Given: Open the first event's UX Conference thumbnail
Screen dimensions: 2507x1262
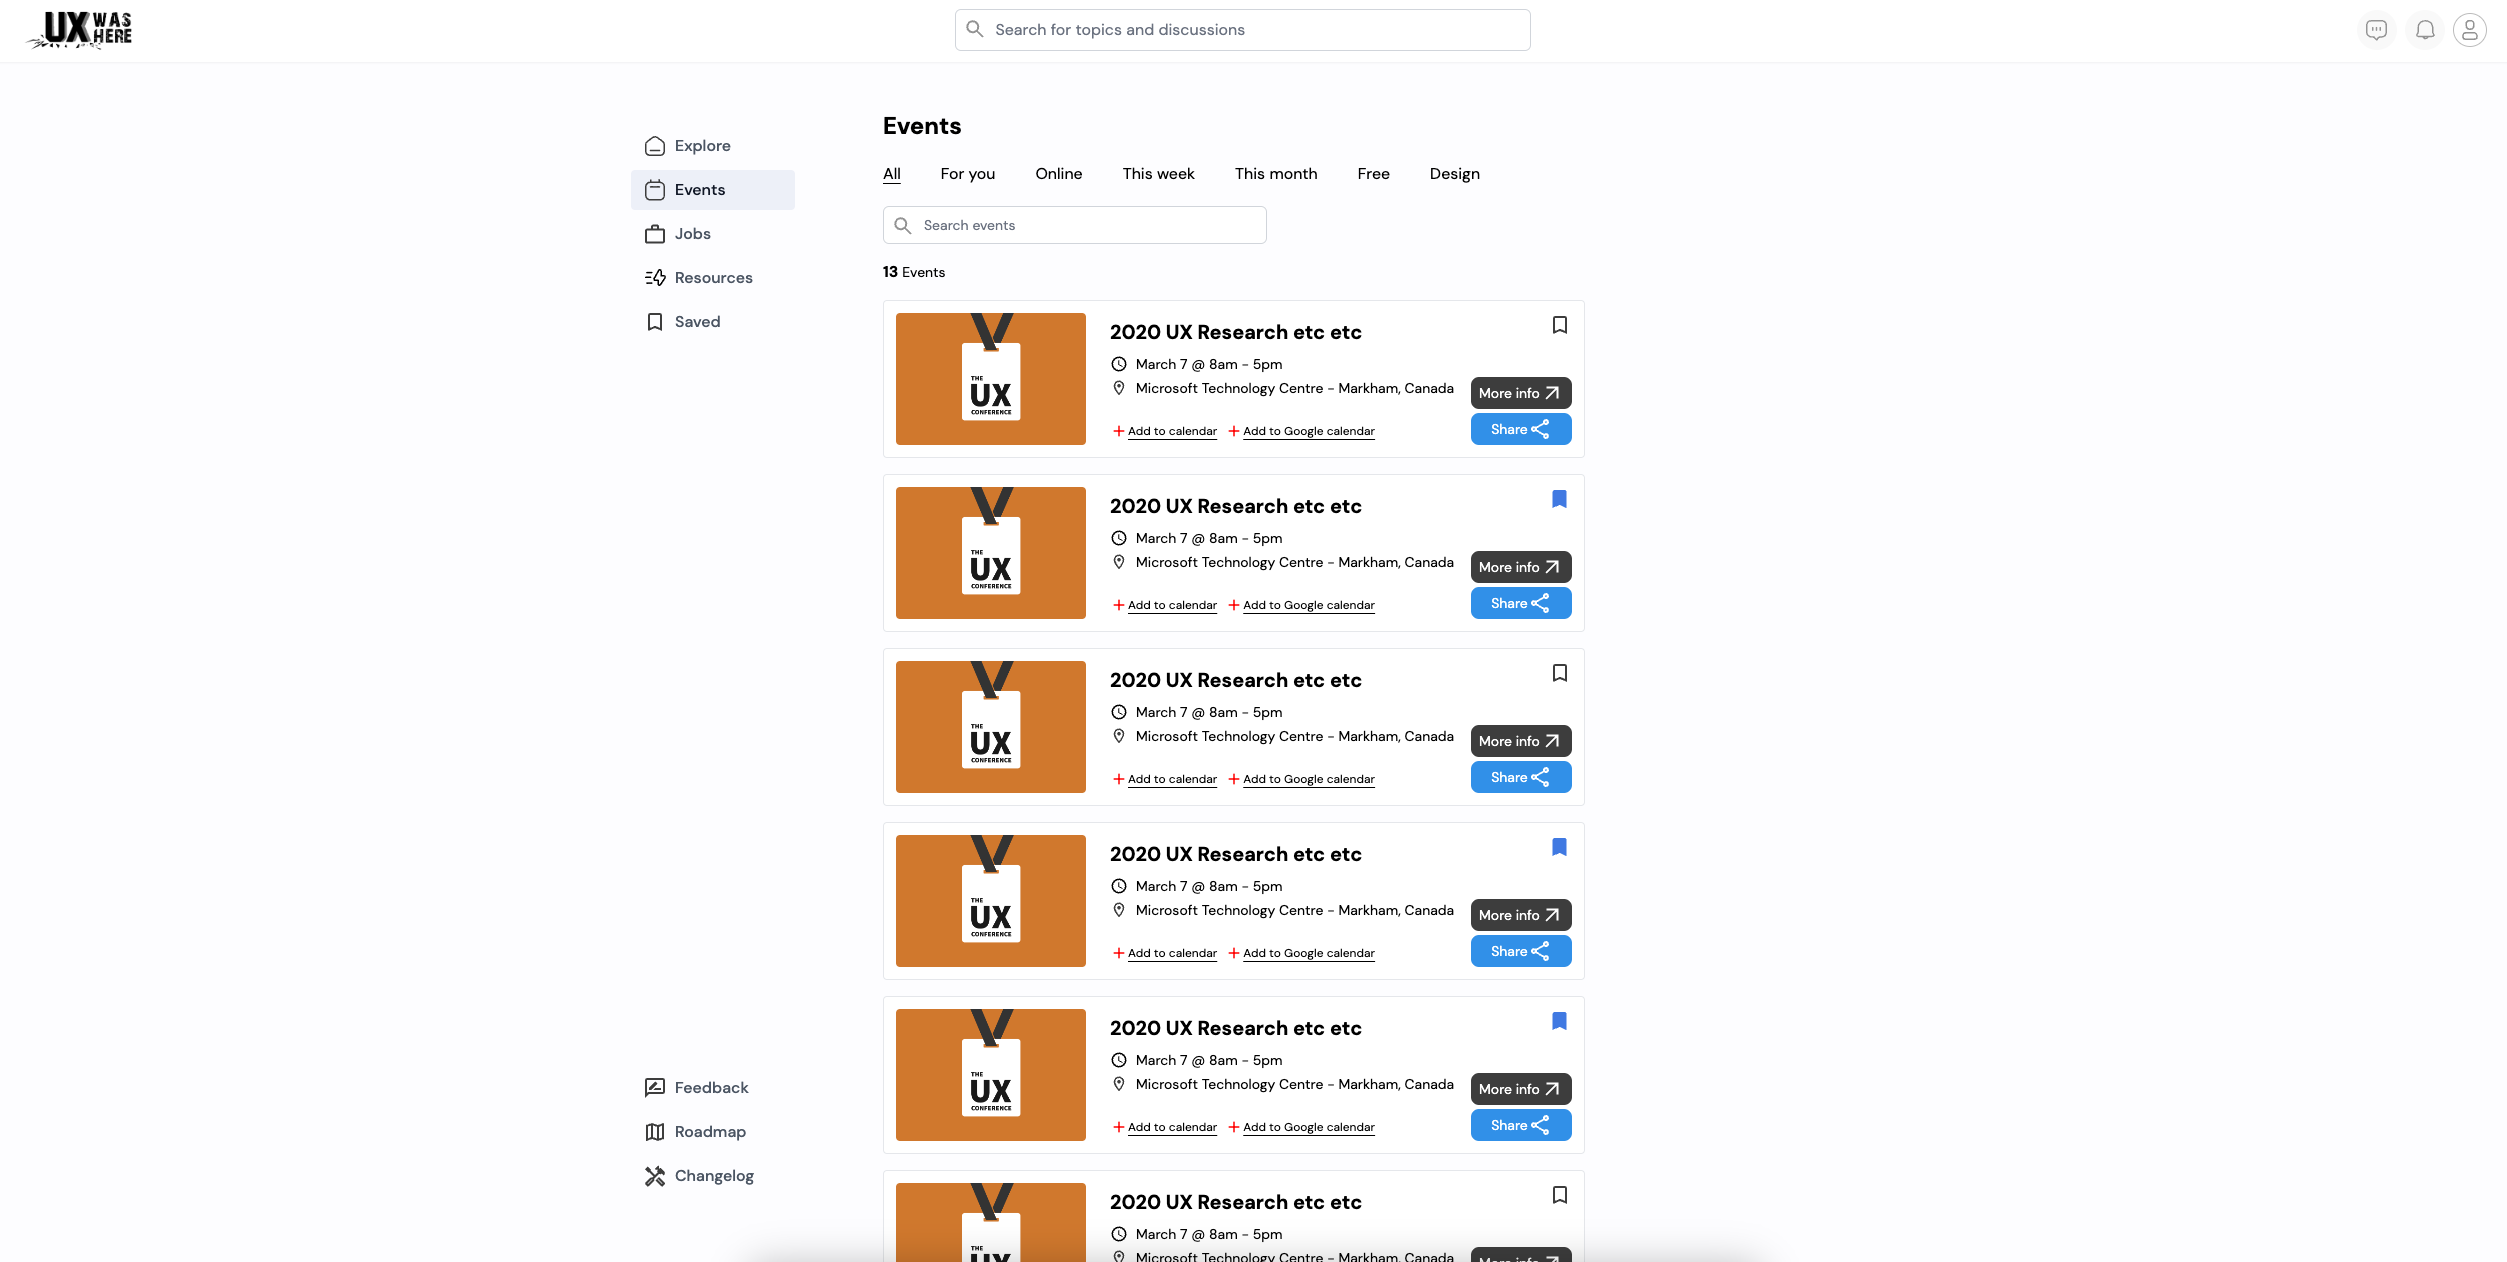Looking at the screenshot, I should (x=991, y=379).
